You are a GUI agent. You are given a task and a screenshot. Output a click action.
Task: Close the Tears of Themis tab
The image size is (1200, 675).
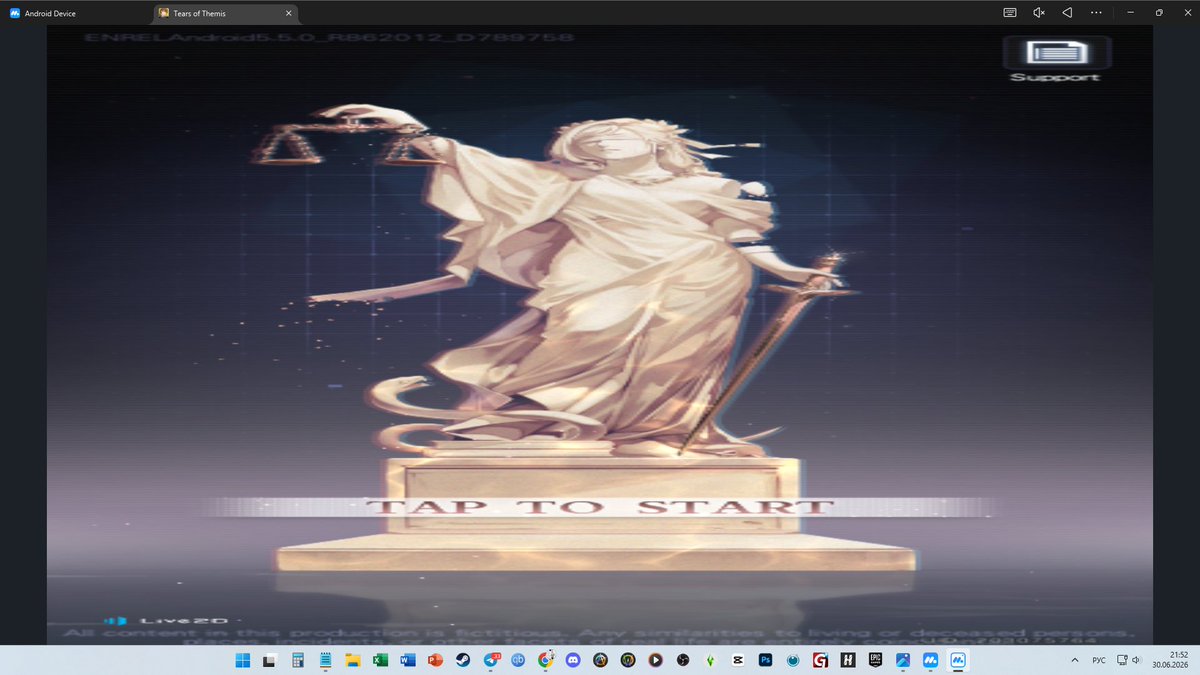(289, 13)
